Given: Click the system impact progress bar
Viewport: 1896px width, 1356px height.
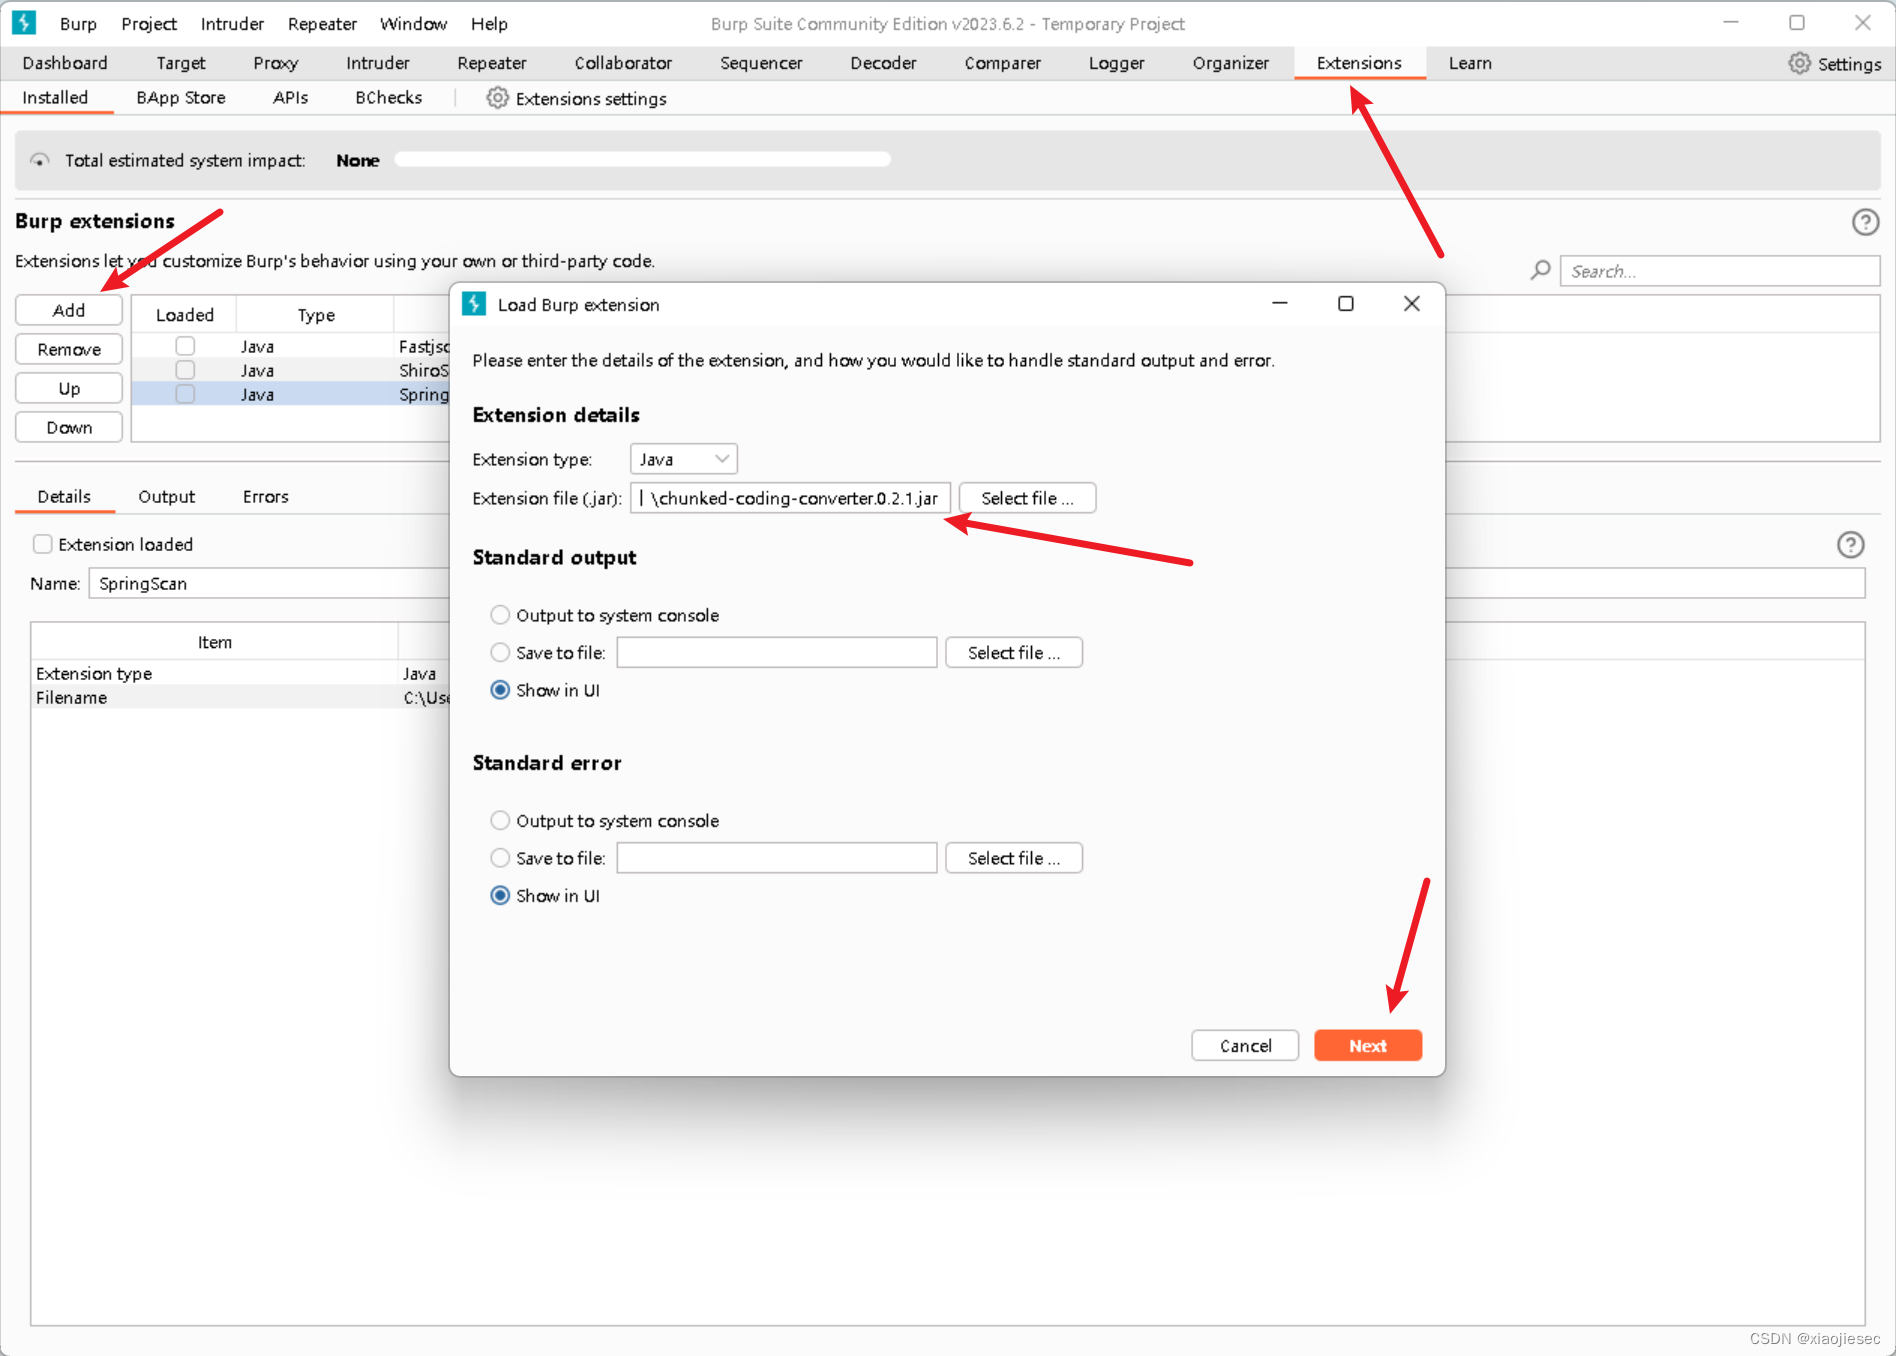Looking at the screenshot, I should click(642, 159).
